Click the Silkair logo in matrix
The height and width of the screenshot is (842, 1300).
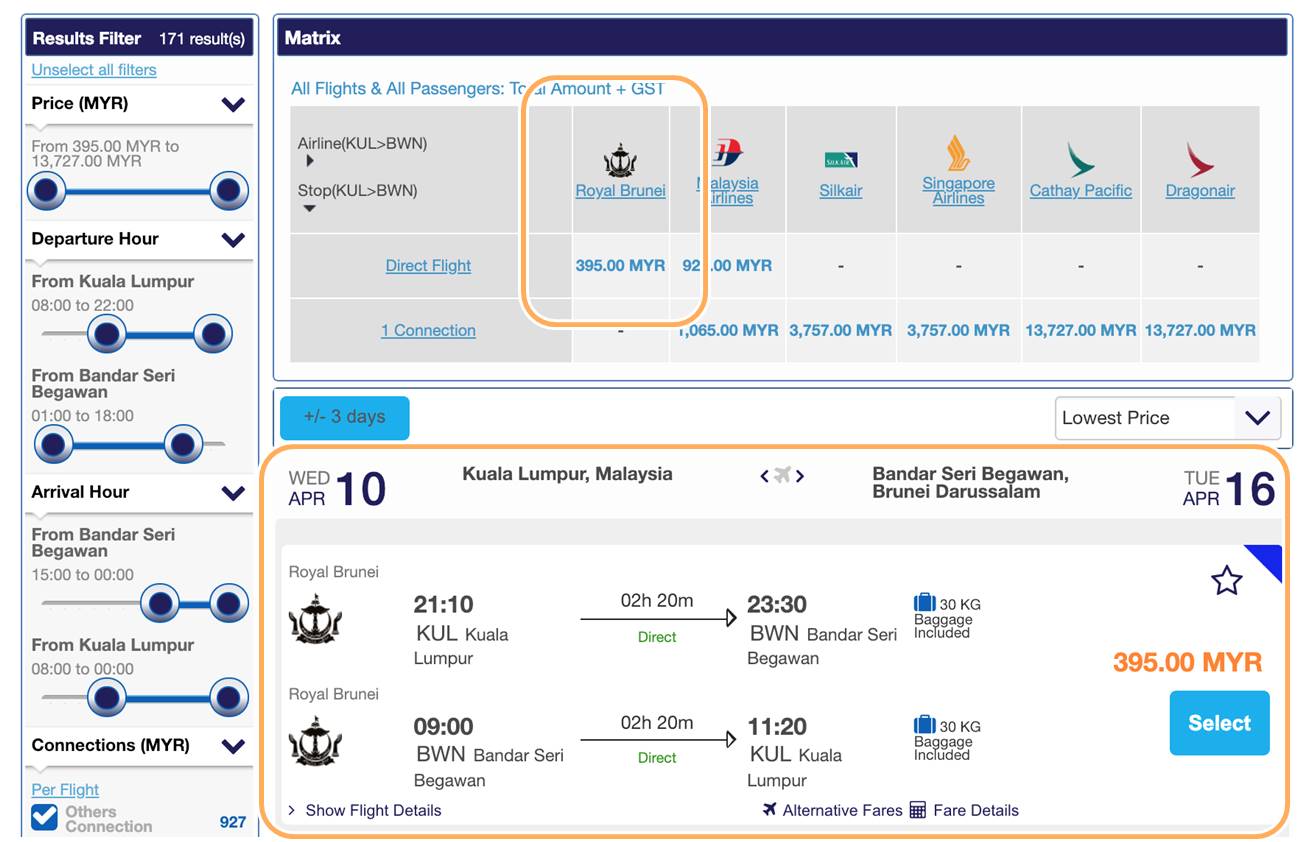pos(841,160)
